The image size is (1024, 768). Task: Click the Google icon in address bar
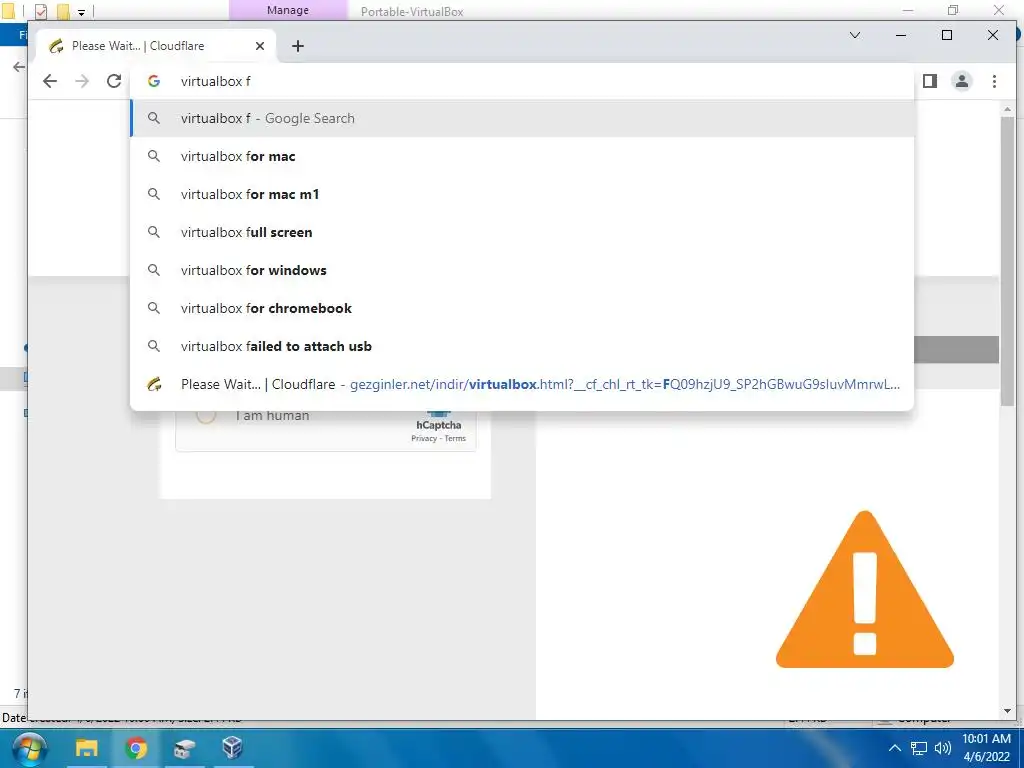point(154,81)
